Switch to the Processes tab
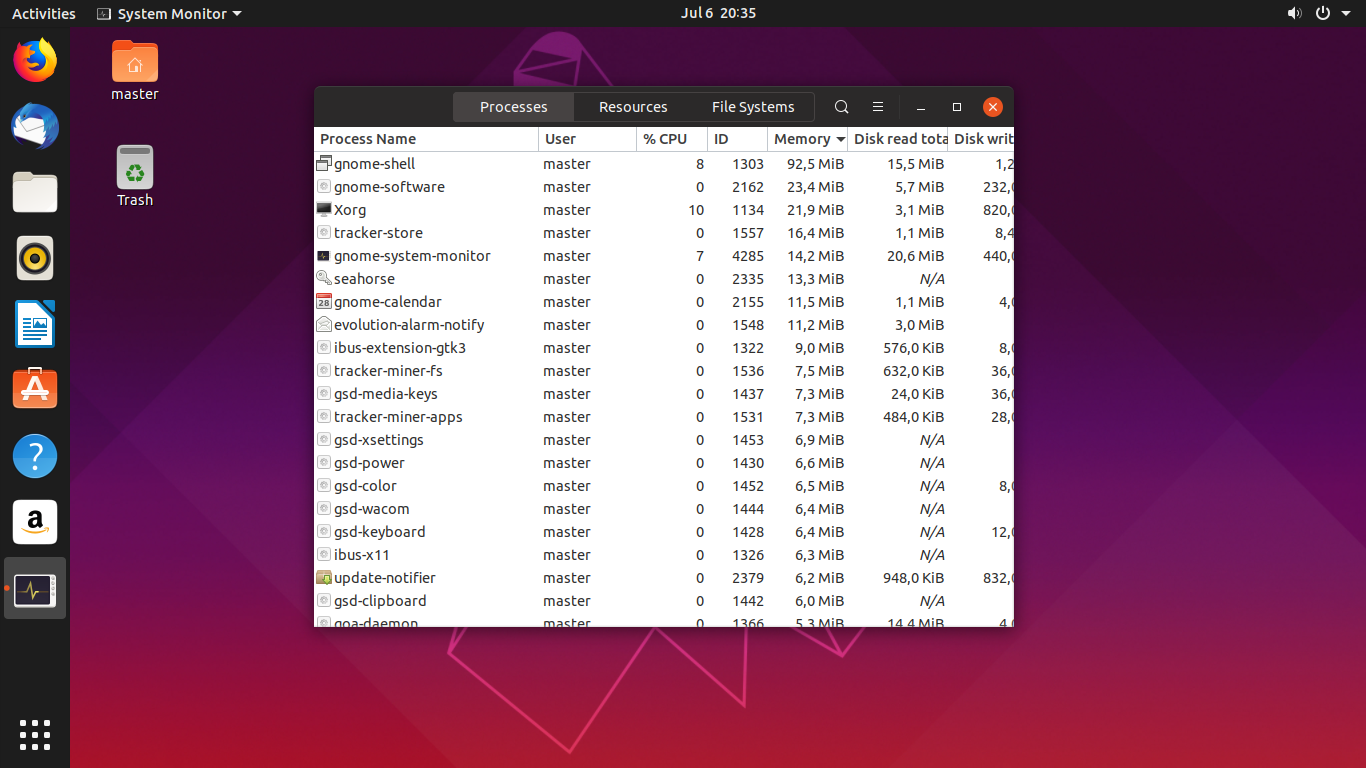The image size is (1366, 768). (x=513, y=107)
